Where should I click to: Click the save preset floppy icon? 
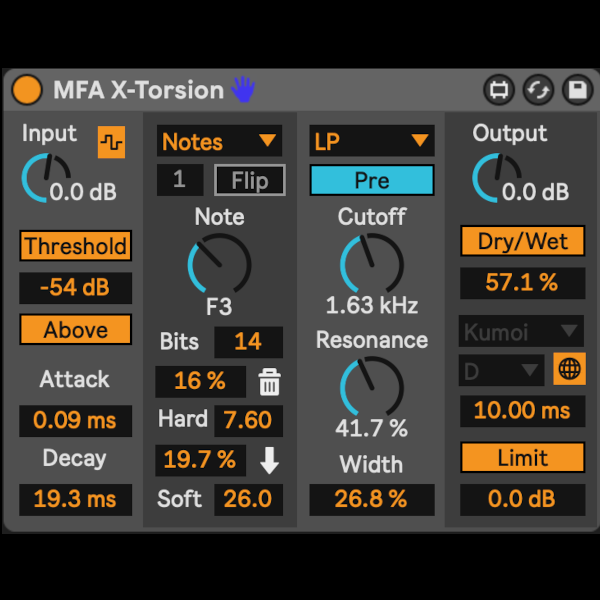coord(578,90)
